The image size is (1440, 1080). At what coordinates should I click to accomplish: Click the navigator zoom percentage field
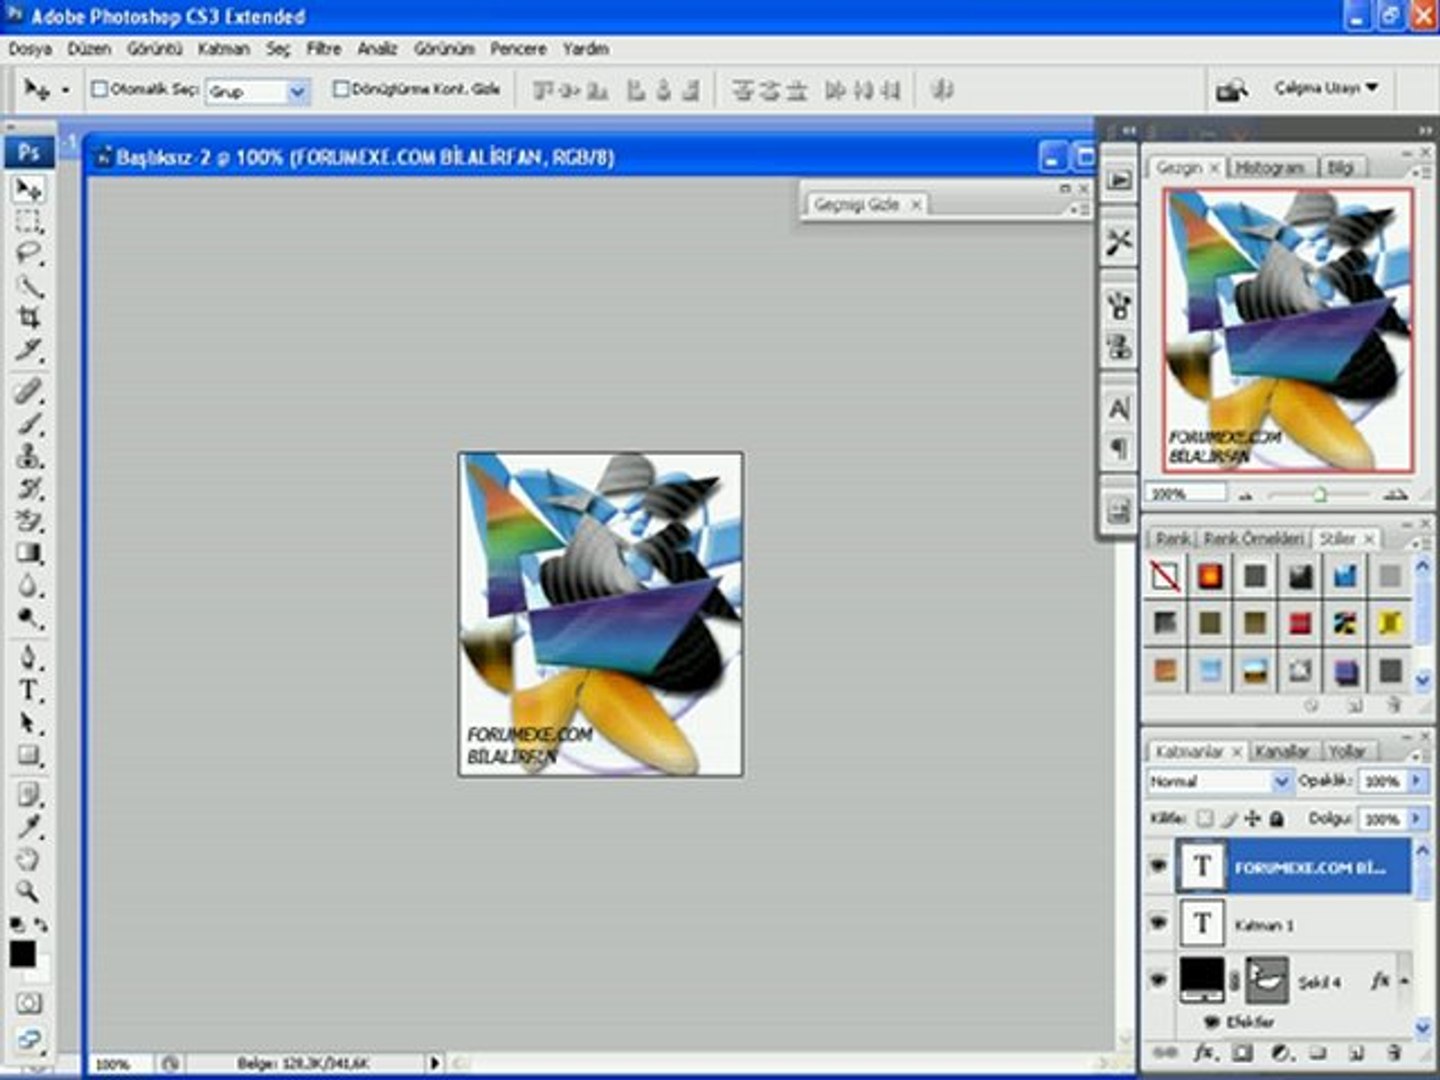point(1186,493)
